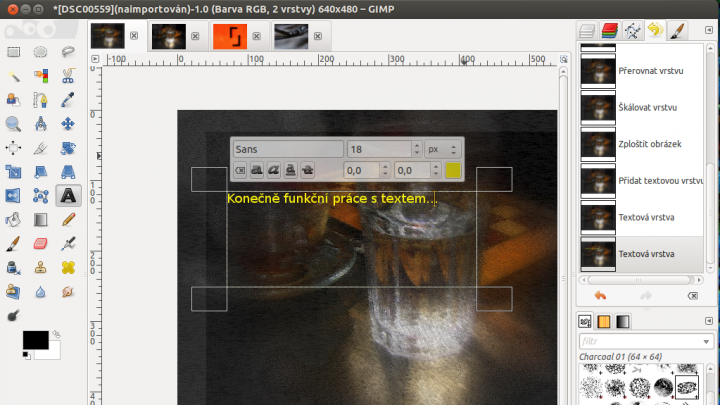Screen dimensions: 720x405
Task: Select the Smudge tool
Action: pos(68,292)
